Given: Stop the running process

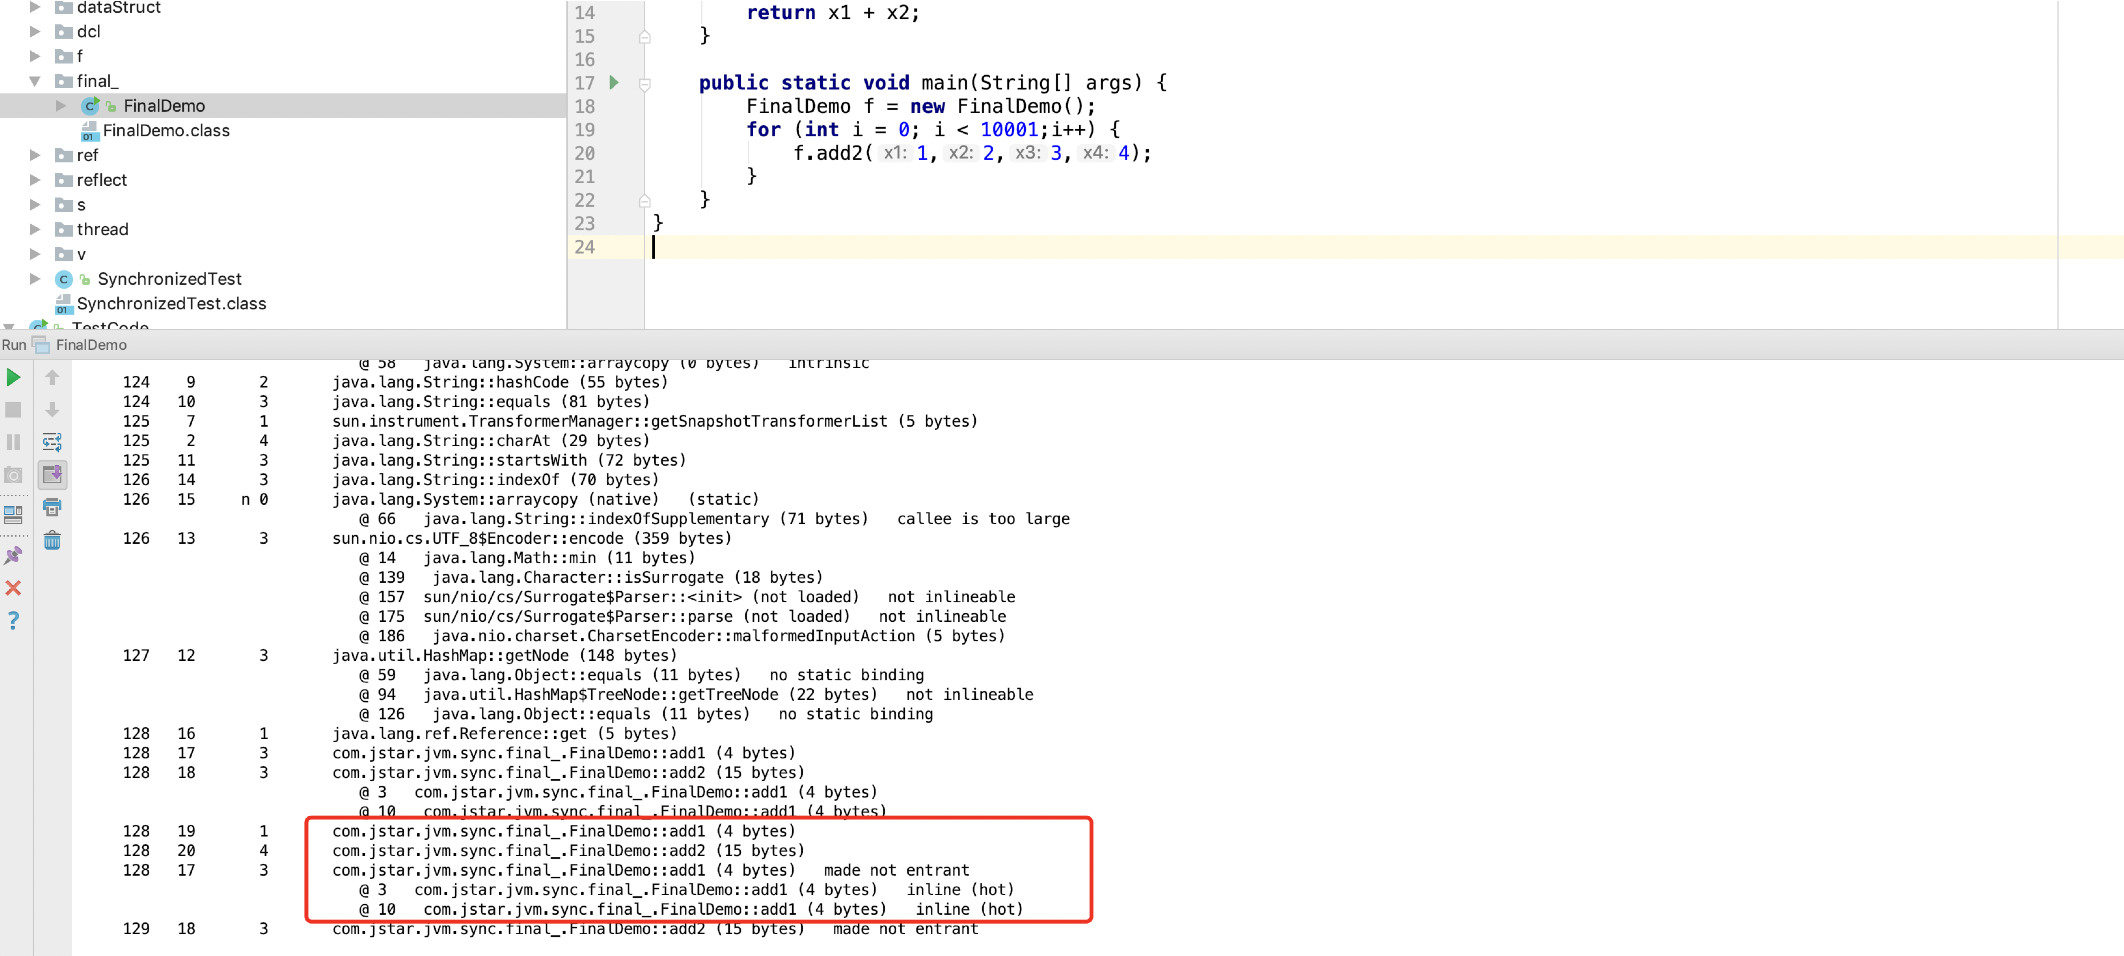Looking at the screenshot, I should tap(13, 409).
